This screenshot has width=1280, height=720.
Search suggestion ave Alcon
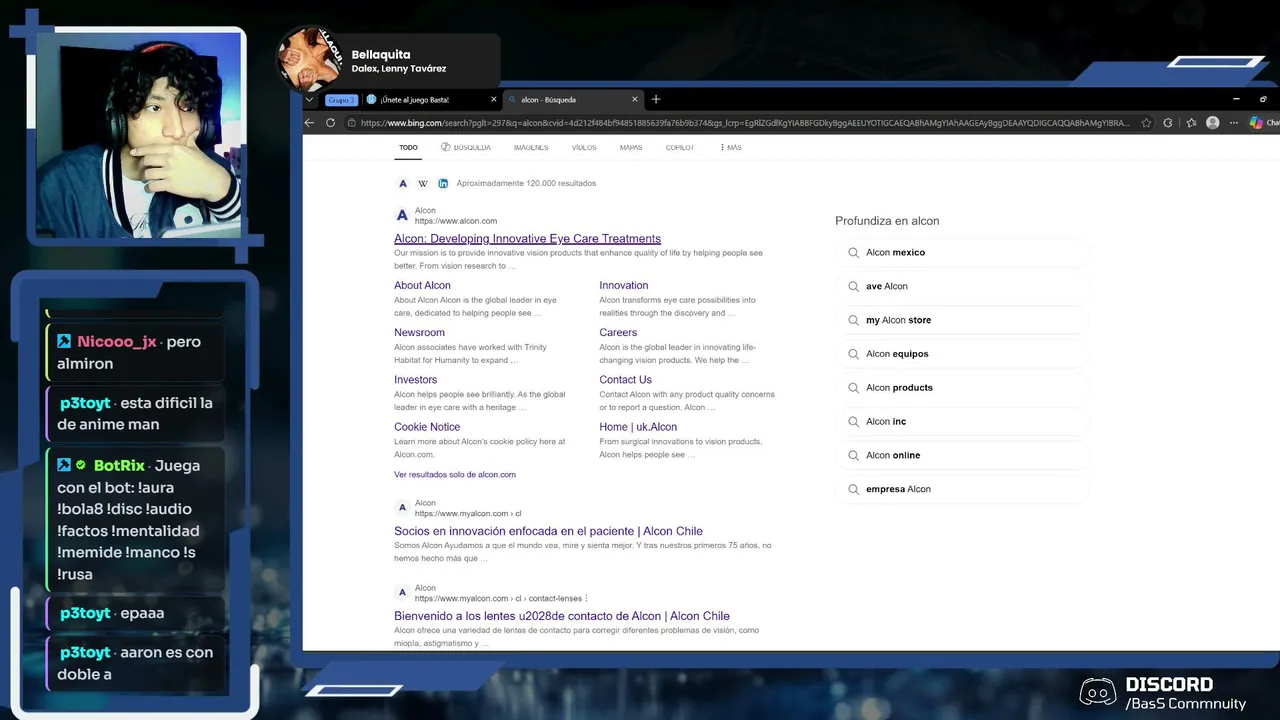tap(962, 286)
